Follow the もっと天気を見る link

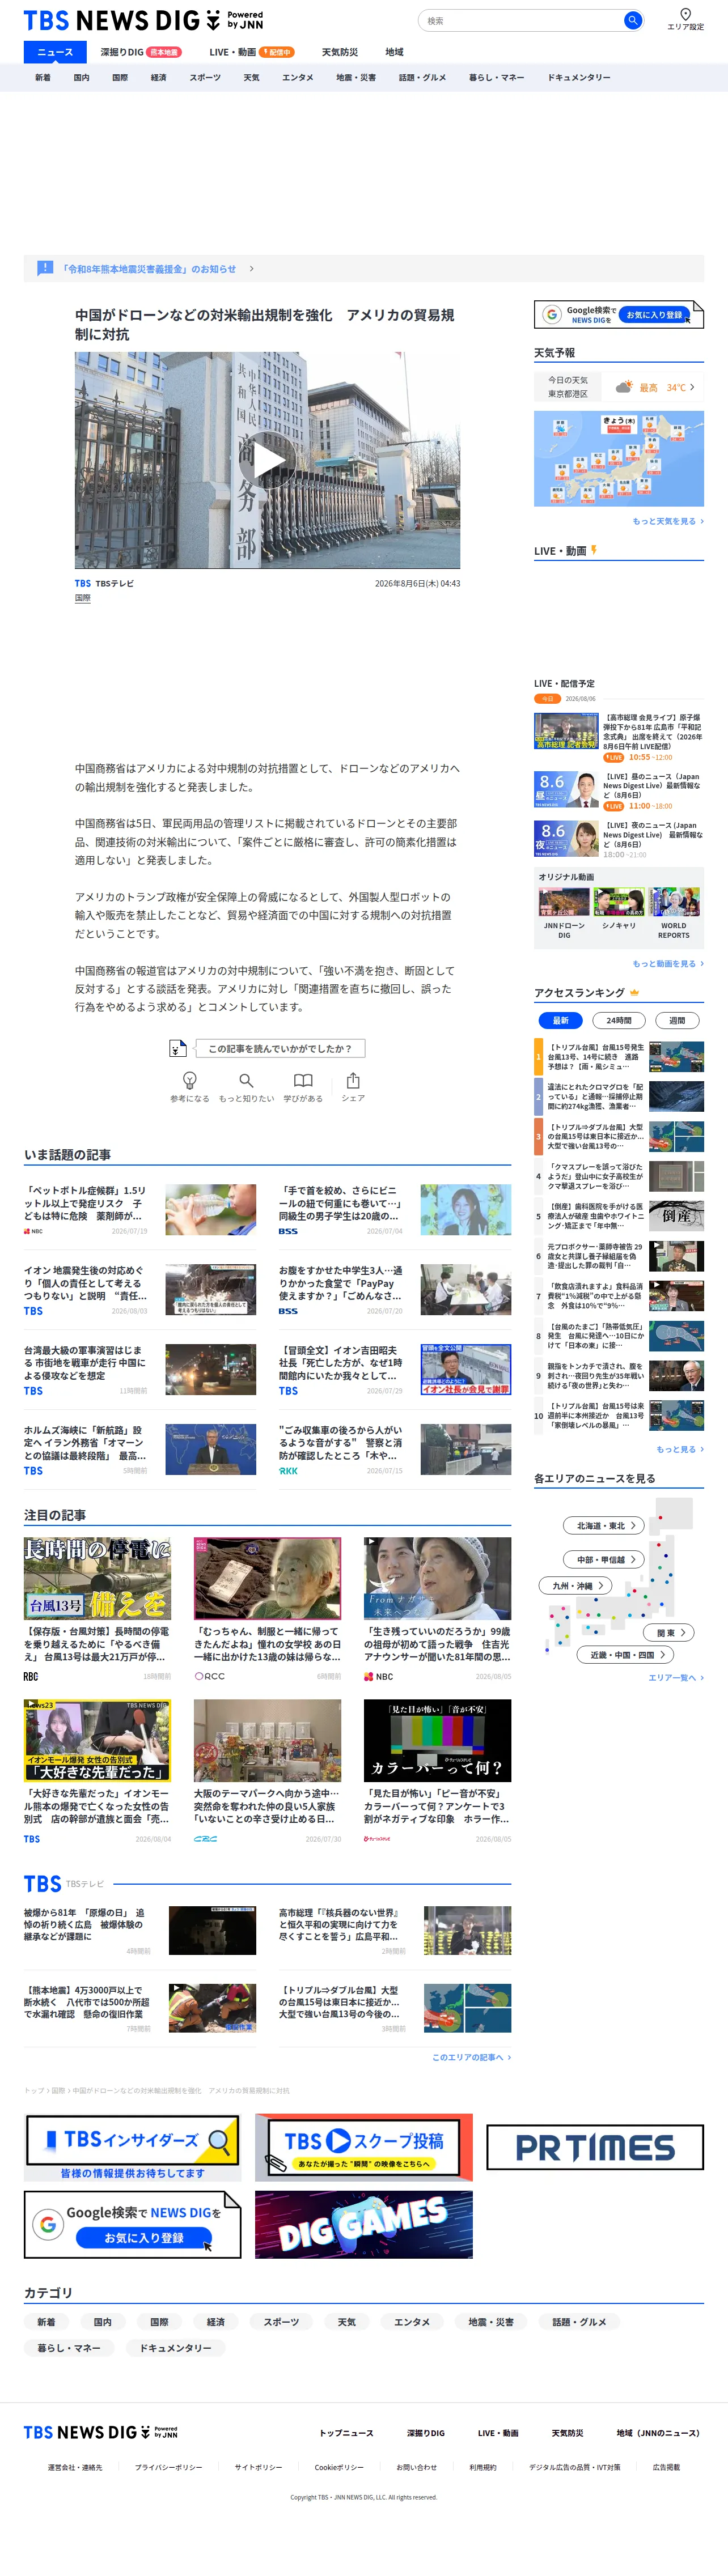(667, 521)
